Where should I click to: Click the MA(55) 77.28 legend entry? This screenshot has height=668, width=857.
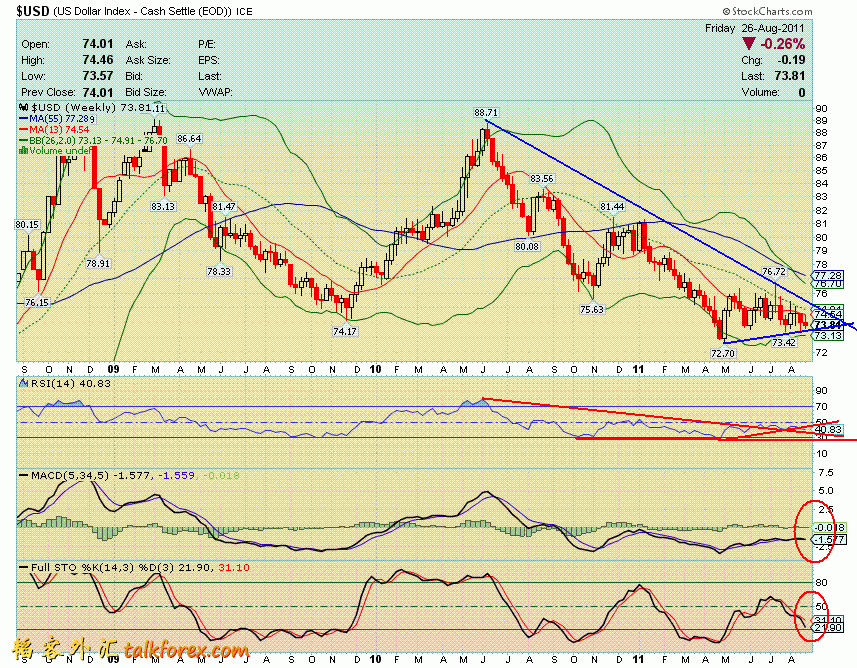click(57, 118)
